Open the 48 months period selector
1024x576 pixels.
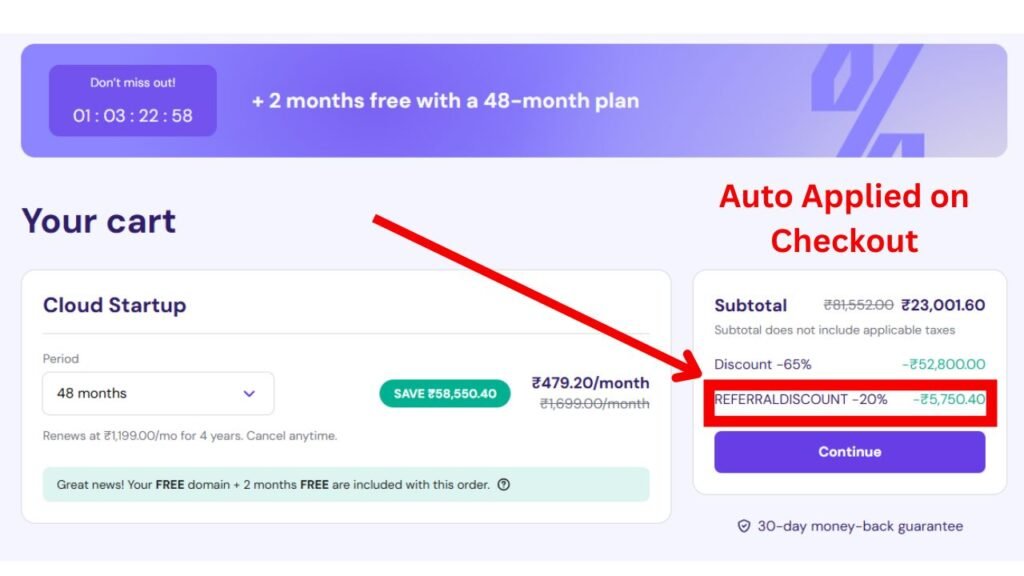tap(158, 393)
